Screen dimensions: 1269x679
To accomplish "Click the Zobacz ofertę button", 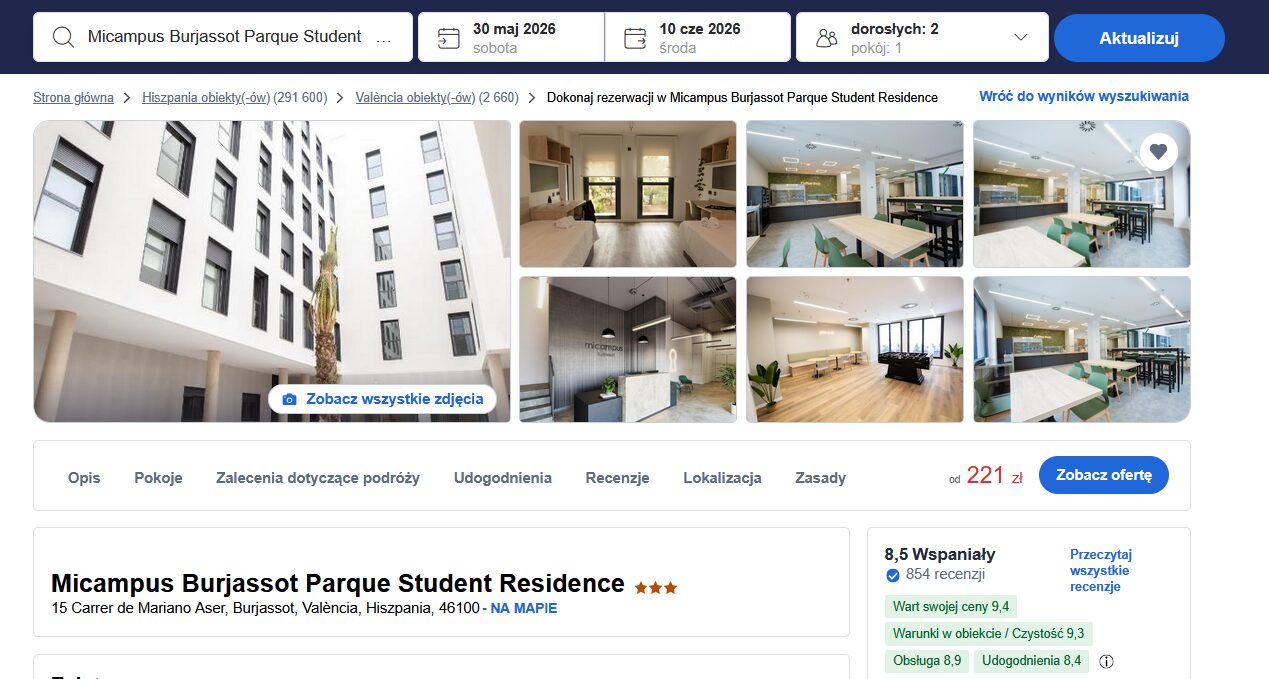I will [1104, 475].
